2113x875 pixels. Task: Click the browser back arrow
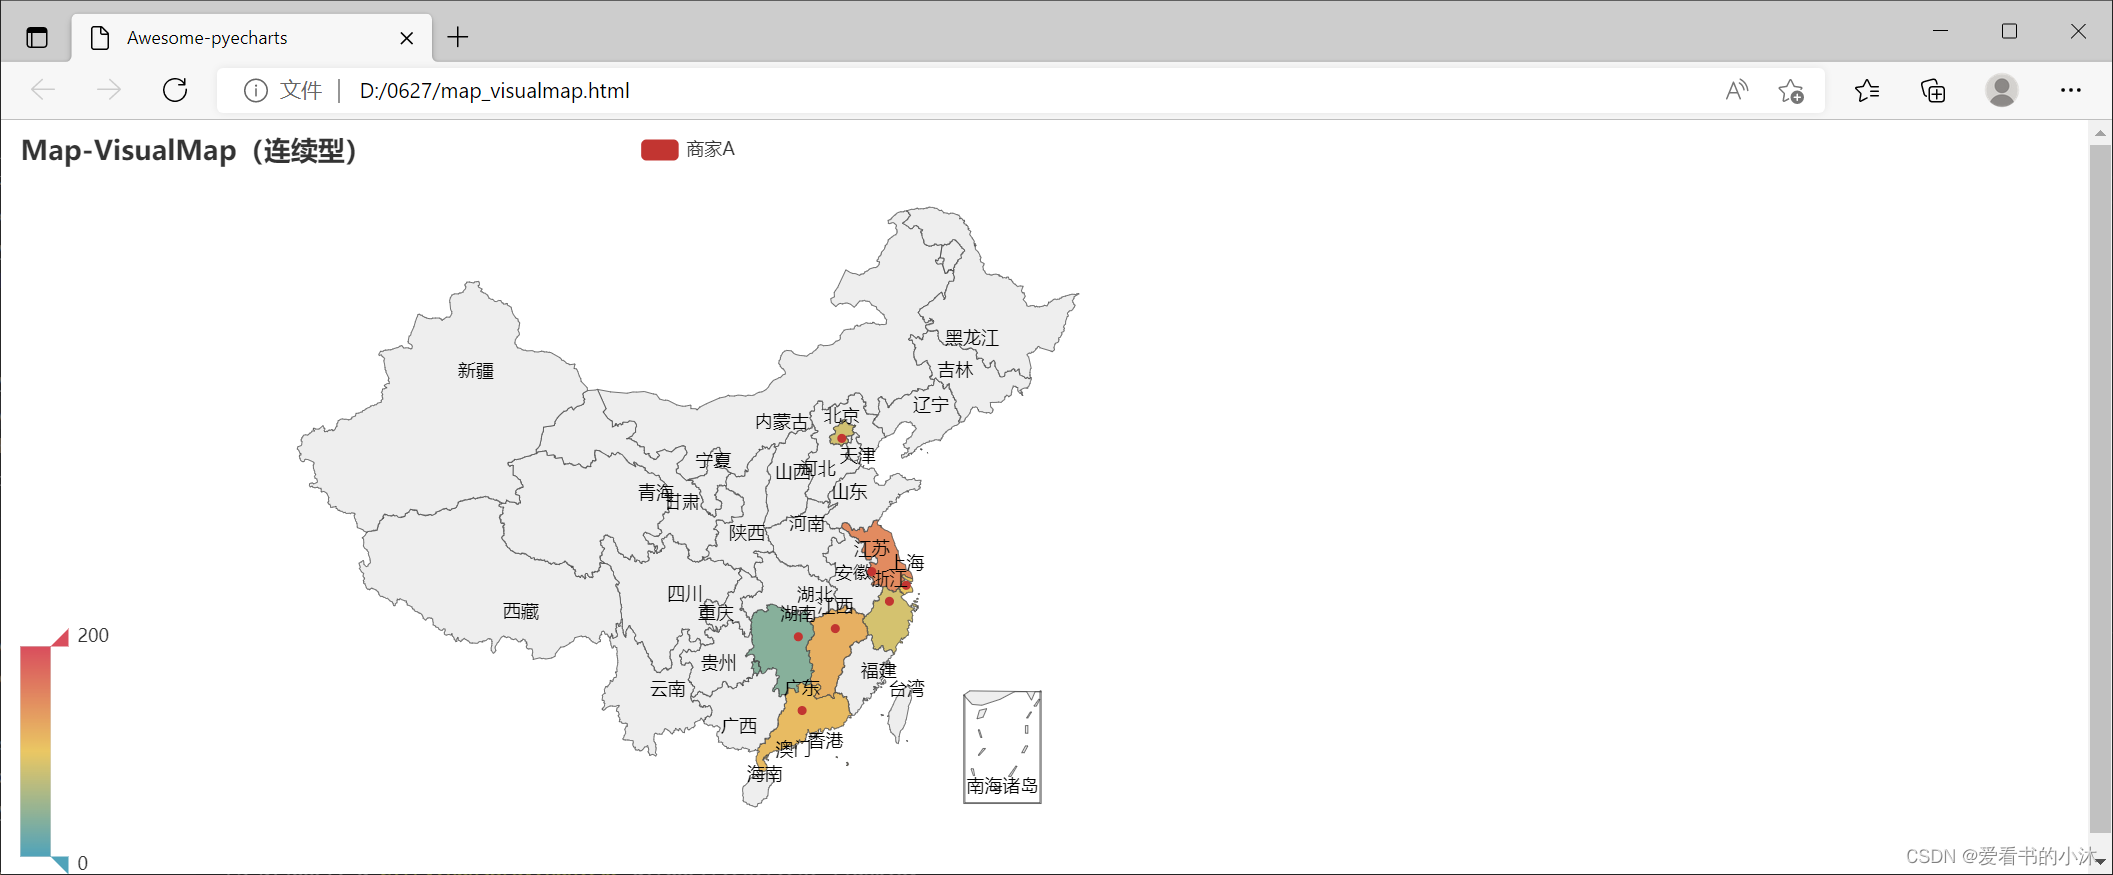click(x=43, y=90)
